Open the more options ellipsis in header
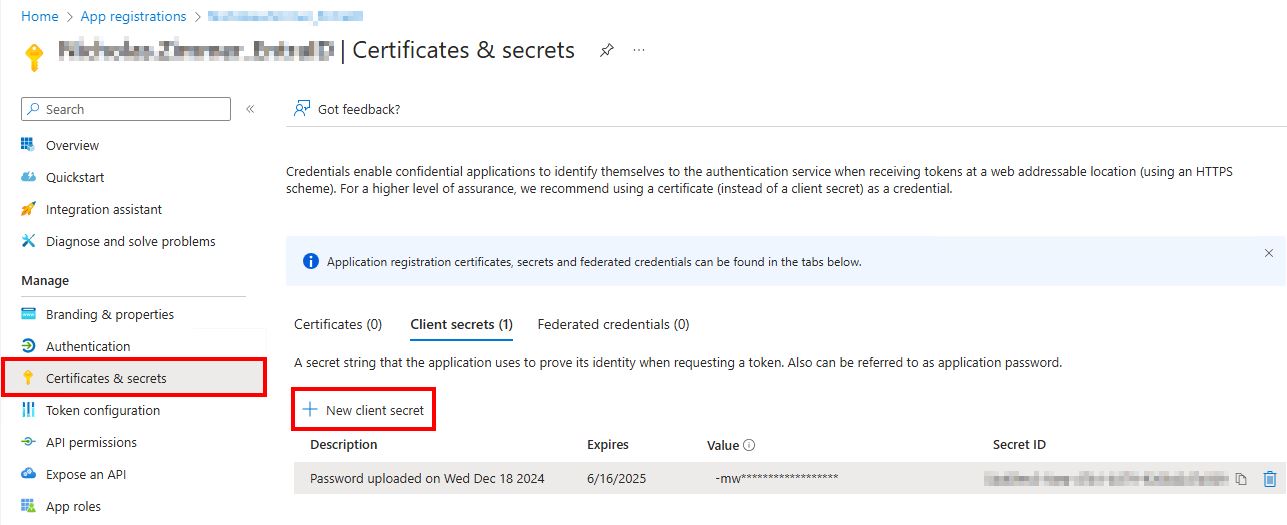 click(639, 50)
